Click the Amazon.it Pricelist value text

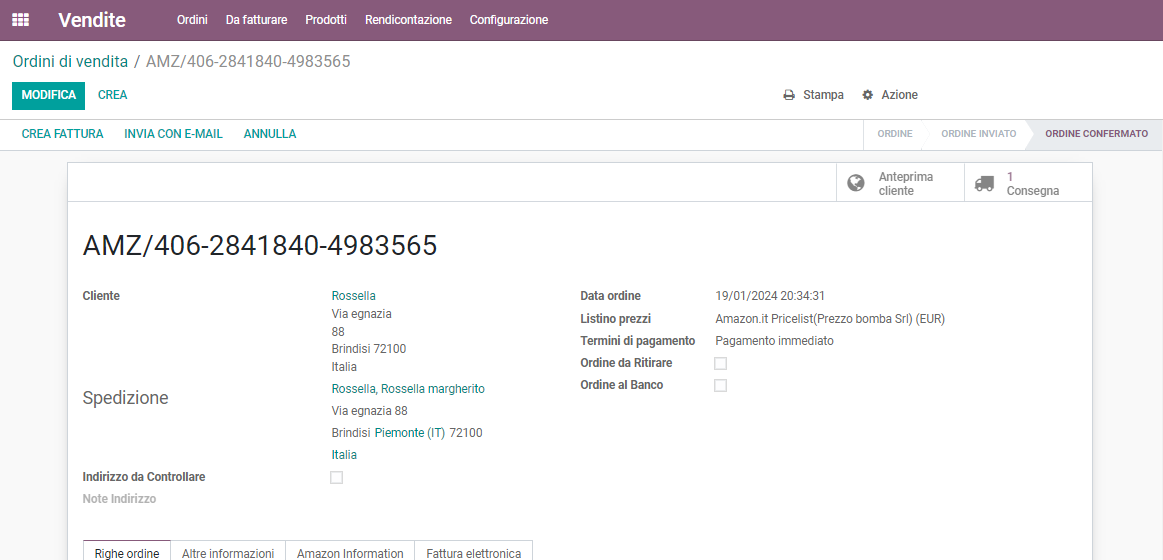[x=830, y=319]
